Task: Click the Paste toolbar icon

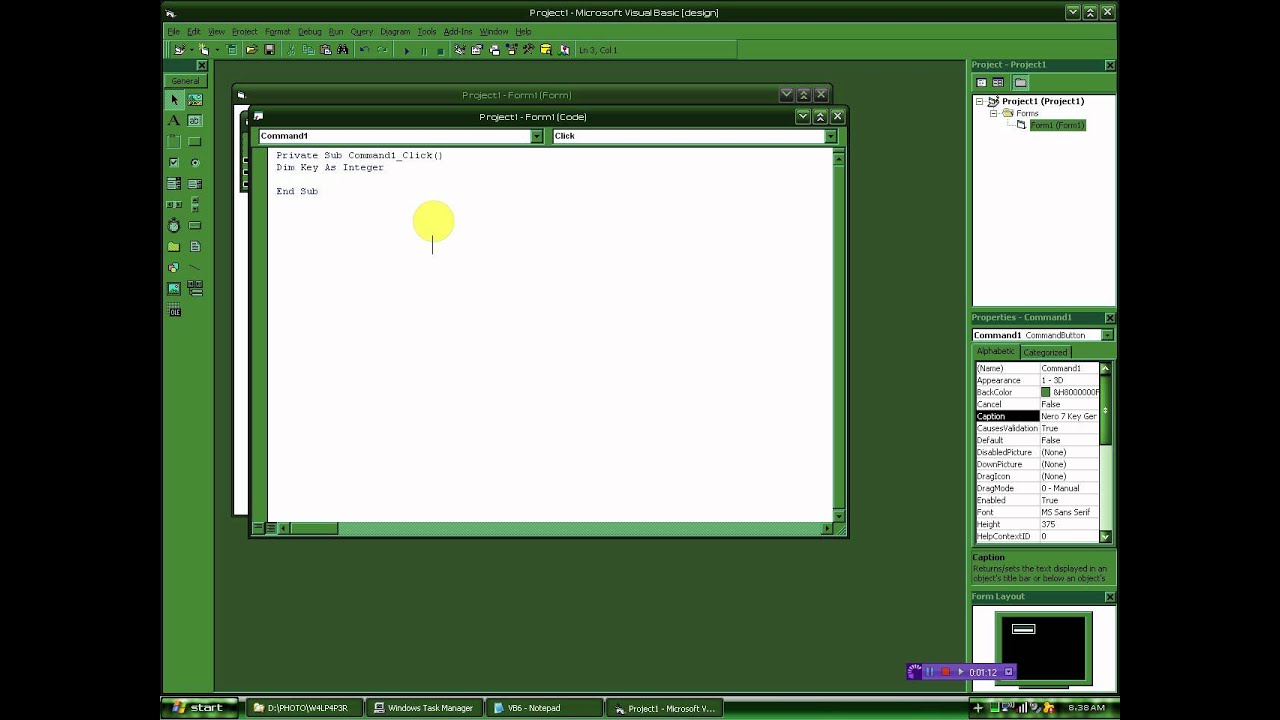Action: 326,50
